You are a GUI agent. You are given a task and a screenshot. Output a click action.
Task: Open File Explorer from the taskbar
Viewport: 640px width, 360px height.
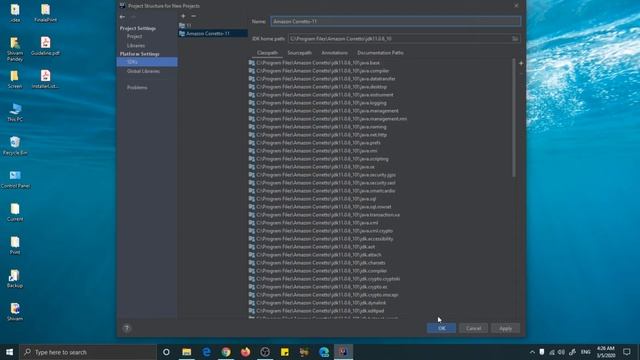[187, 352]
